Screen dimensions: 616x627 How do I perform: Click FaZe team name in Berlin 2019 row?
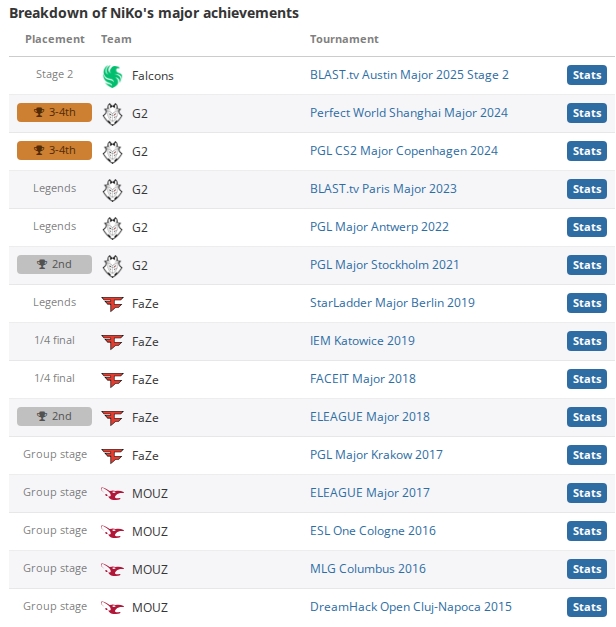coord(145,304)
